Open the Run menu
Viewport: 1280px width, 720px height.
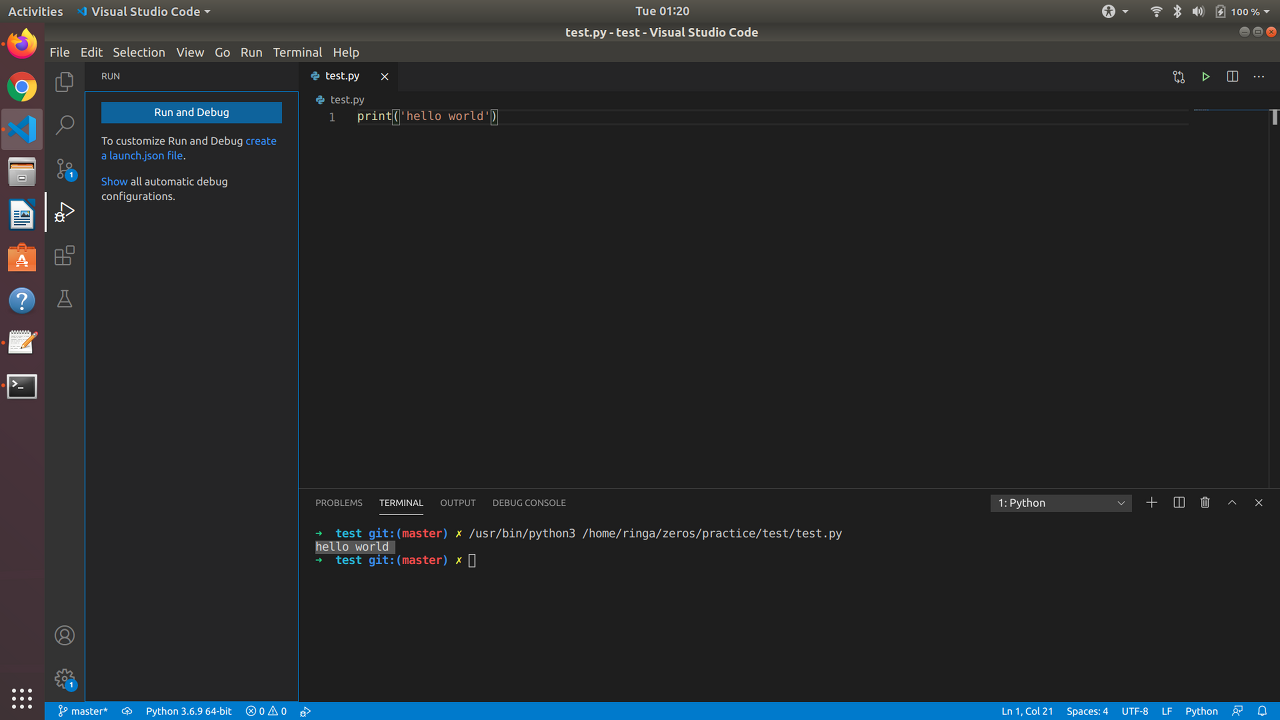point(251,52)
